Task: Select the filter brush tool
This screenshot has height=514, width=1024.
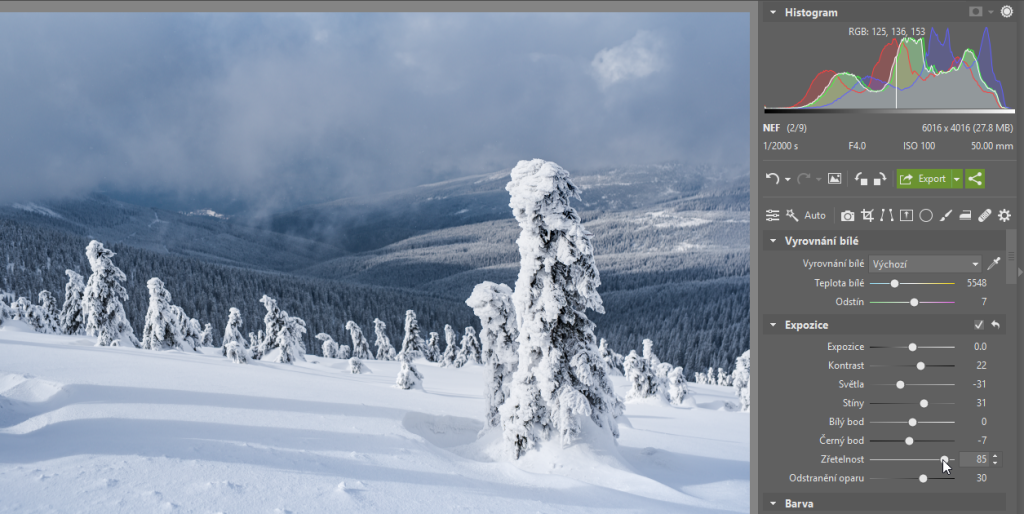Action: 946,216
